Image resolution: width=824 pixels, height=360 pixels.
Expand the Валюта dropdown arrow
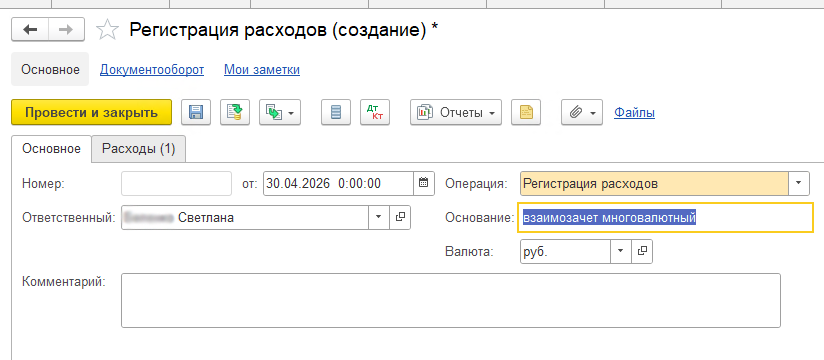(621, 251)
